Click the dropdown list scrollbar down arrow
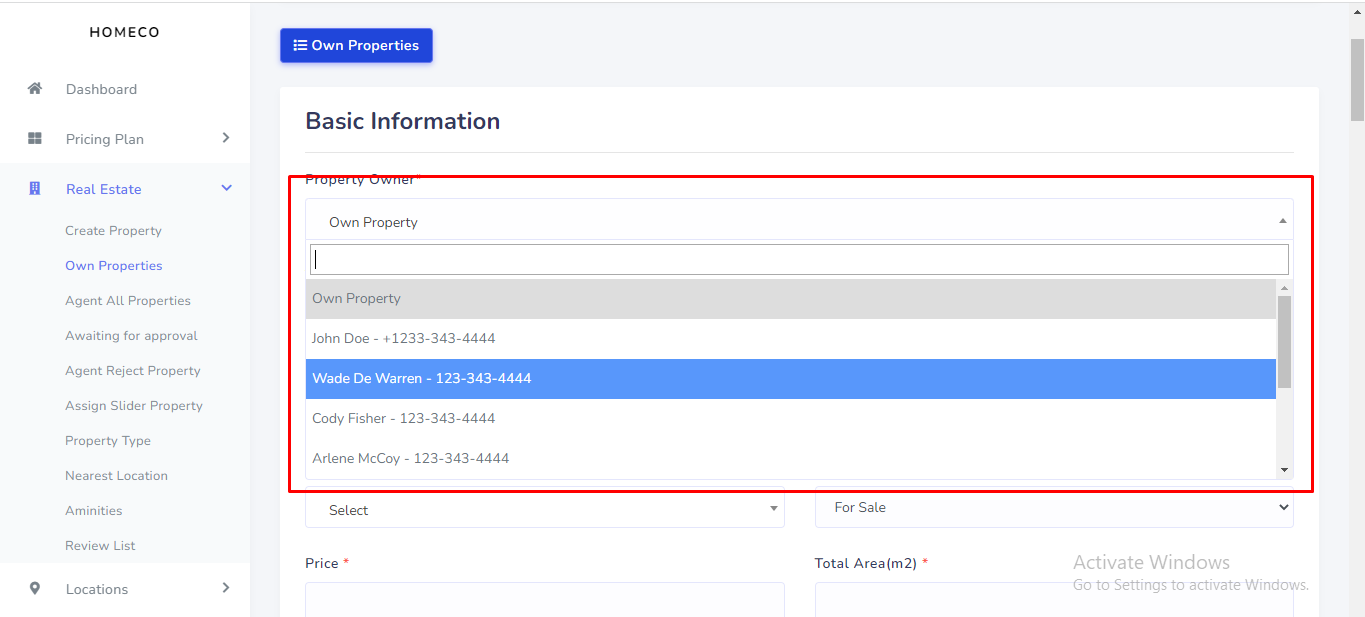This screenshot has width=1365, height=617. coord(1284,470)
